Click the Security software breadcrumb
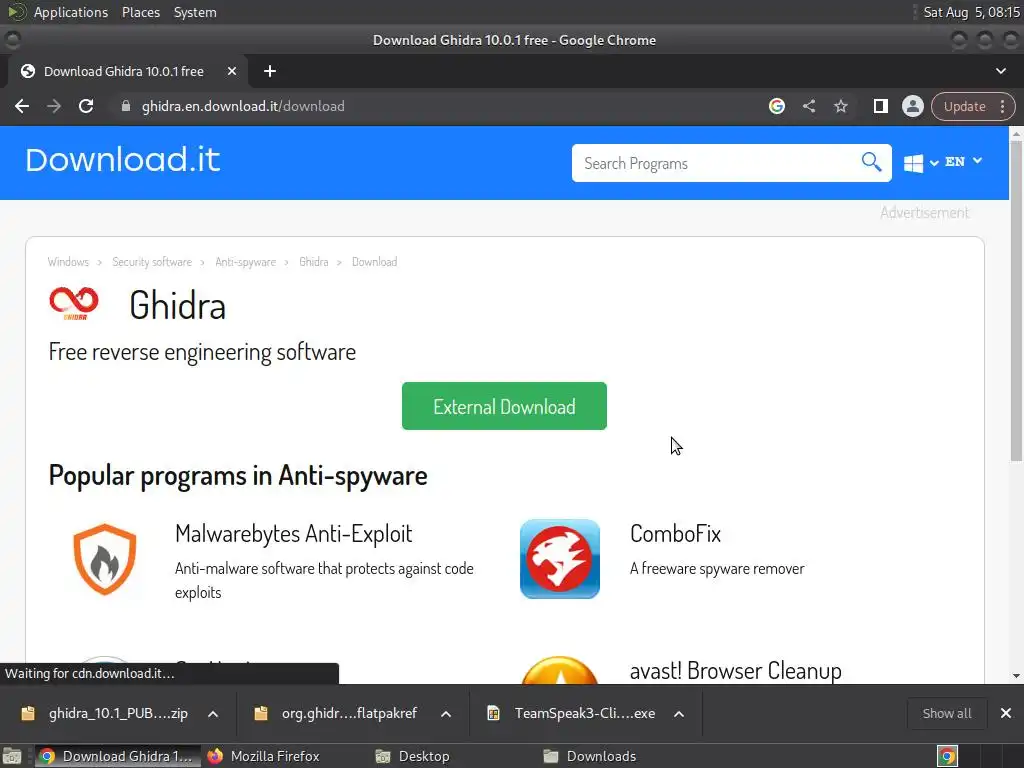Image resolution: width=1024 pixels, height=768 pixels. [x=152, y=262]
